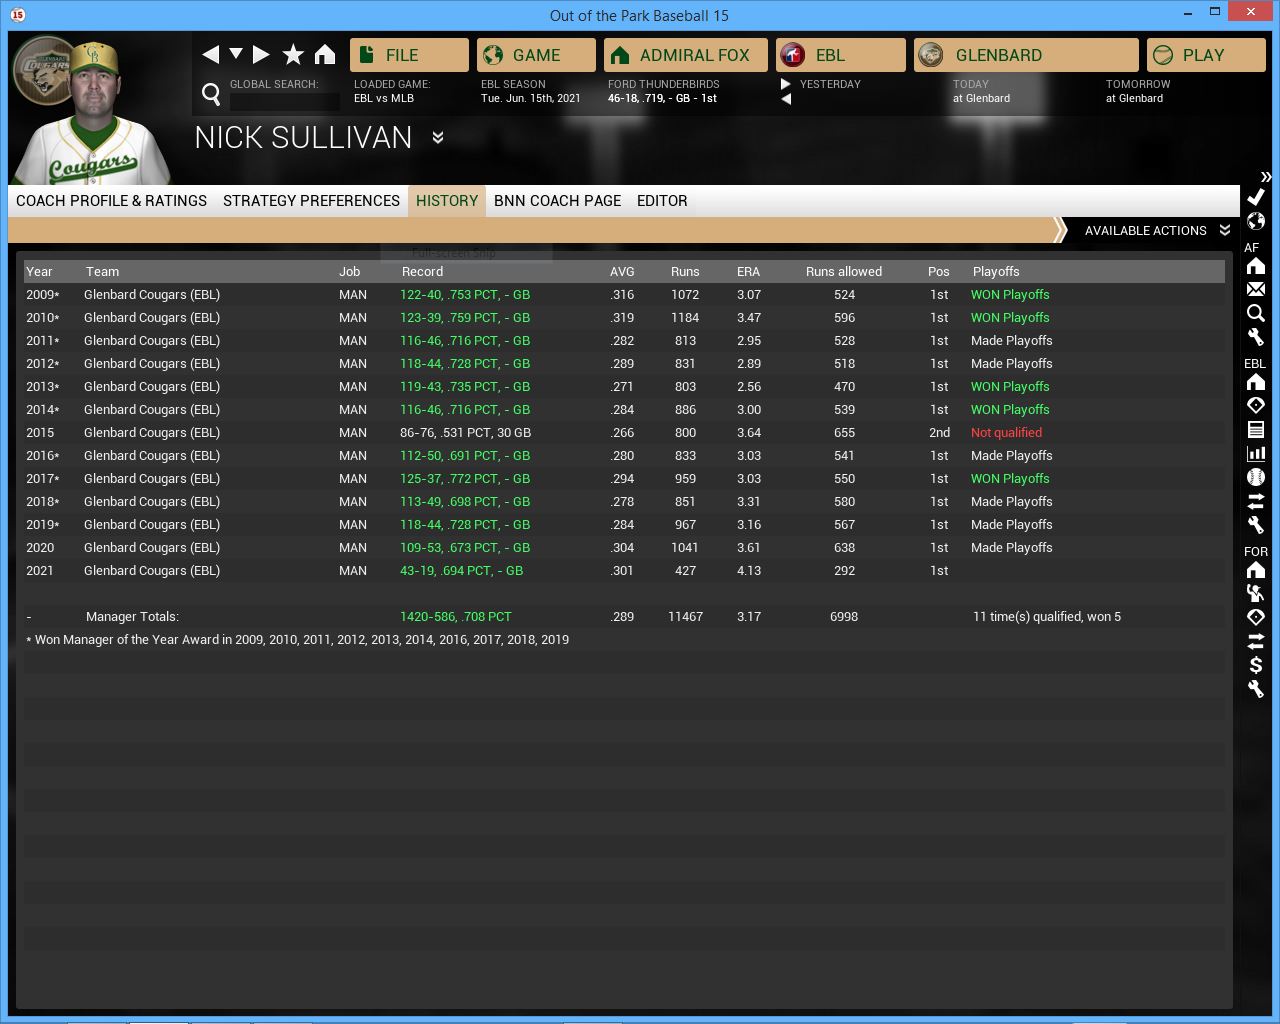Open the GAME menu
Image resolution: width=1280 pixels, height=1024 pixels.
click(x=536, y=55)
